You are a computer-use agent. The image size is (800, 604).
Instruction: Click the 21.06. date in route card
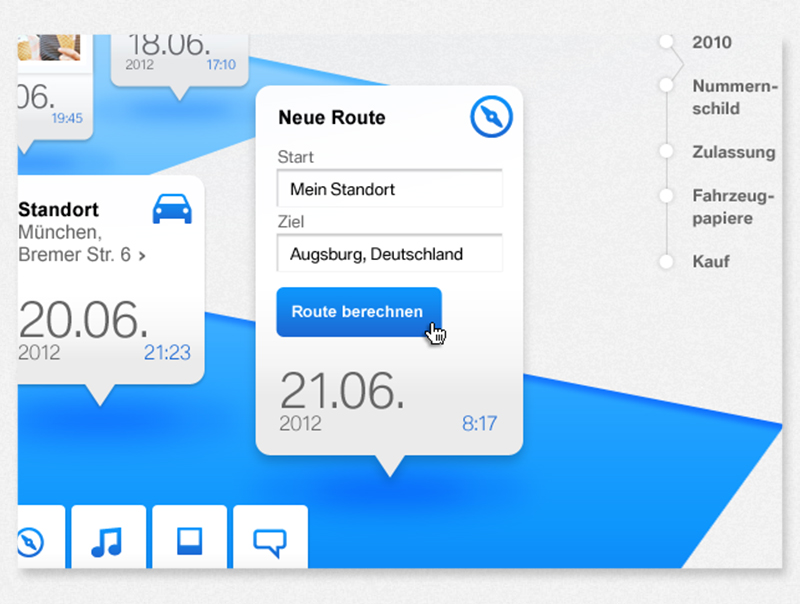[342, 391]
